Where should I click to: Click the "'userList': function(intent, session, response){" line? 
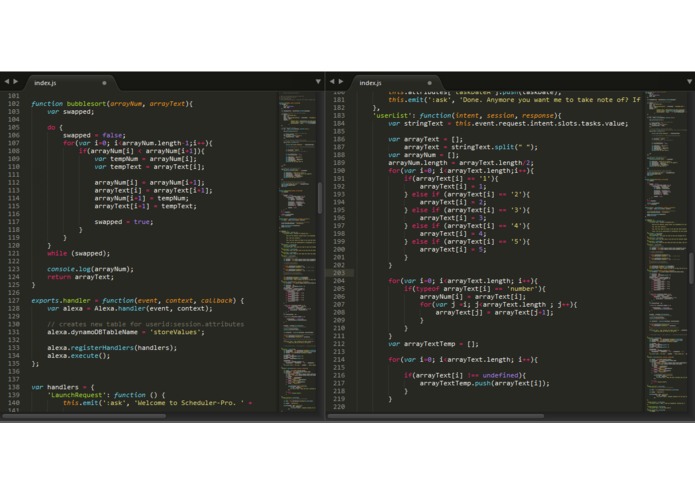point(468,116)
